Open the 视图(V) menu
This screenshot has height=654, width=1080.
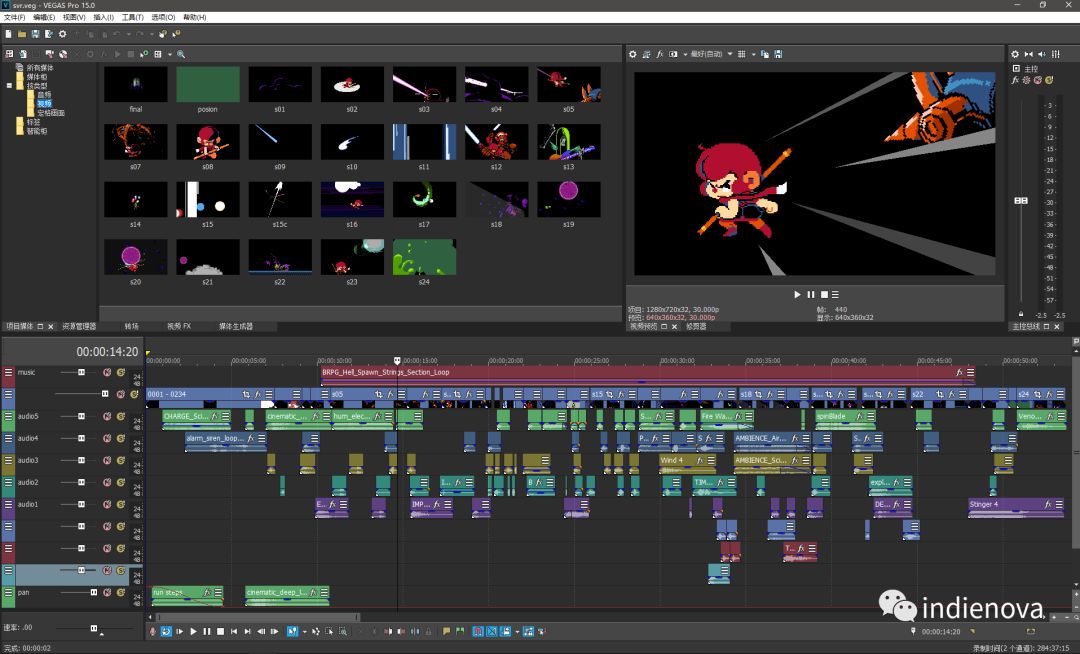click(x=74, y=17)
